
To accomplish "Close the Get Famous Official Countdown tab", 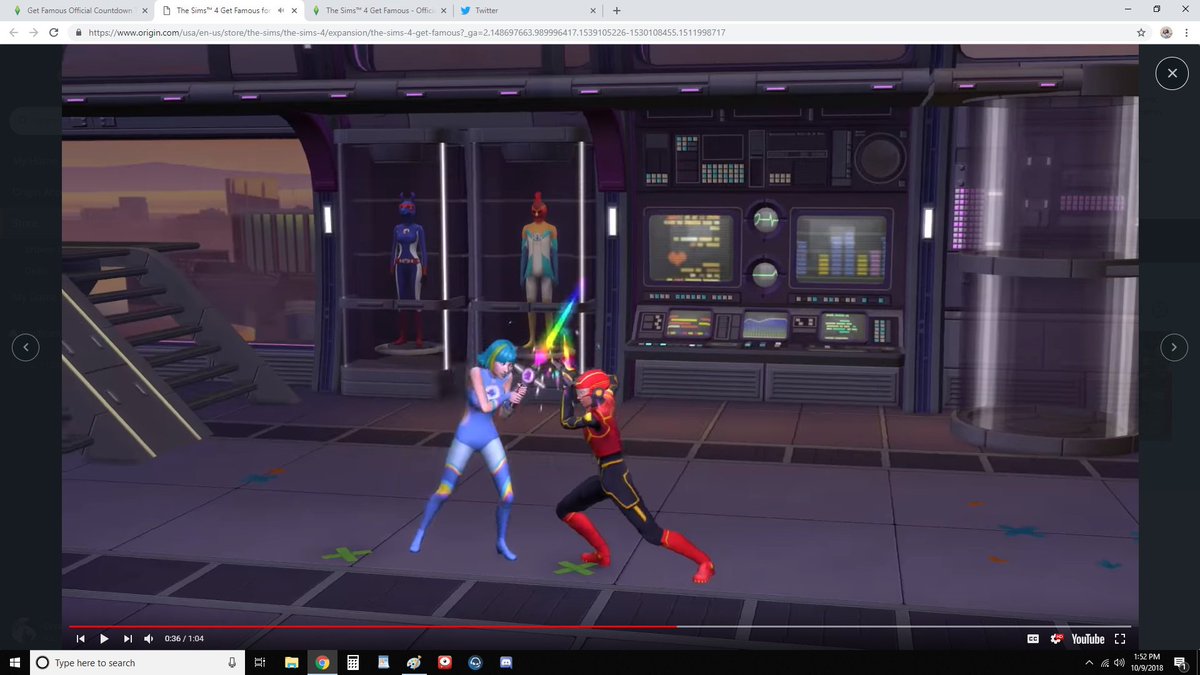I will click(146, 10).
